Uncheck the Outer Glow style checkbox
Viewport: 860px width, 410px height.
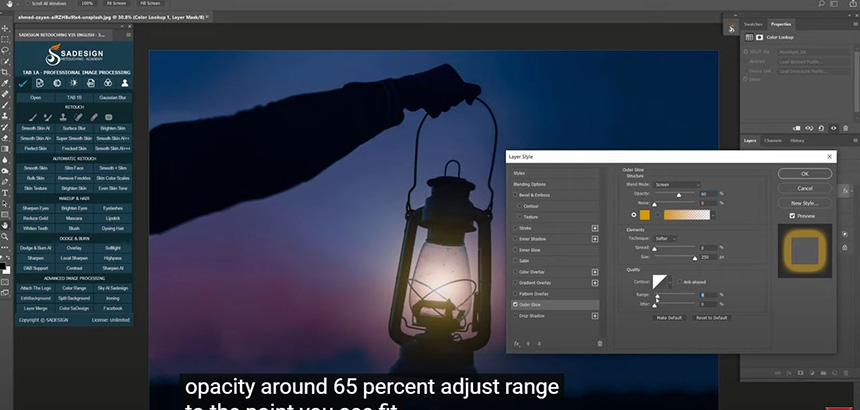click(x=516, y=303)
